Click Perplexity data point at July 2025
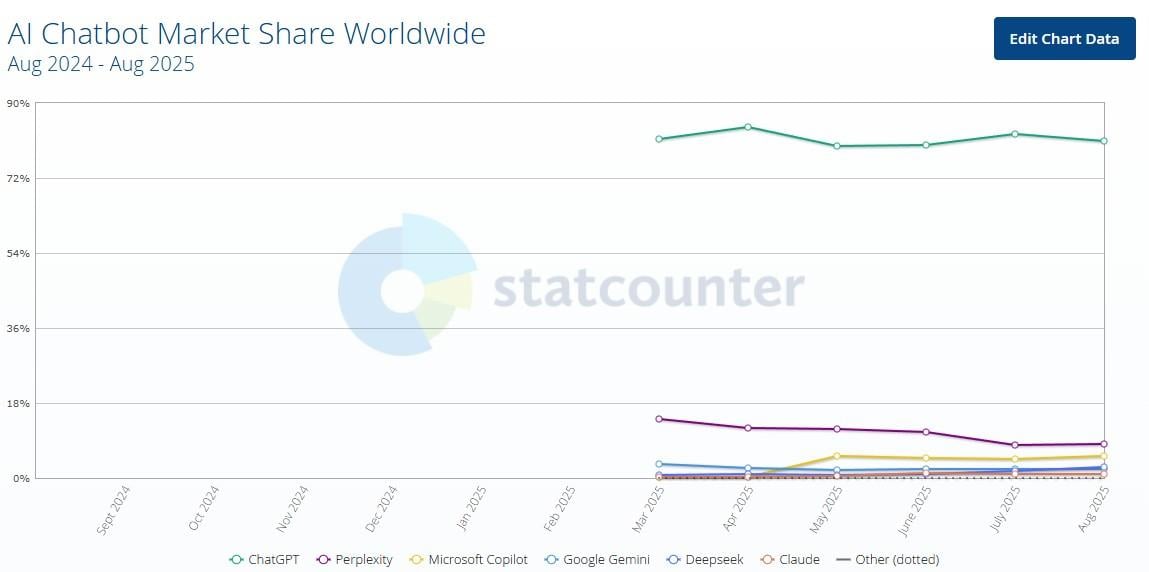This screenshot has width=1149, height=572. tap(1015, 445)
